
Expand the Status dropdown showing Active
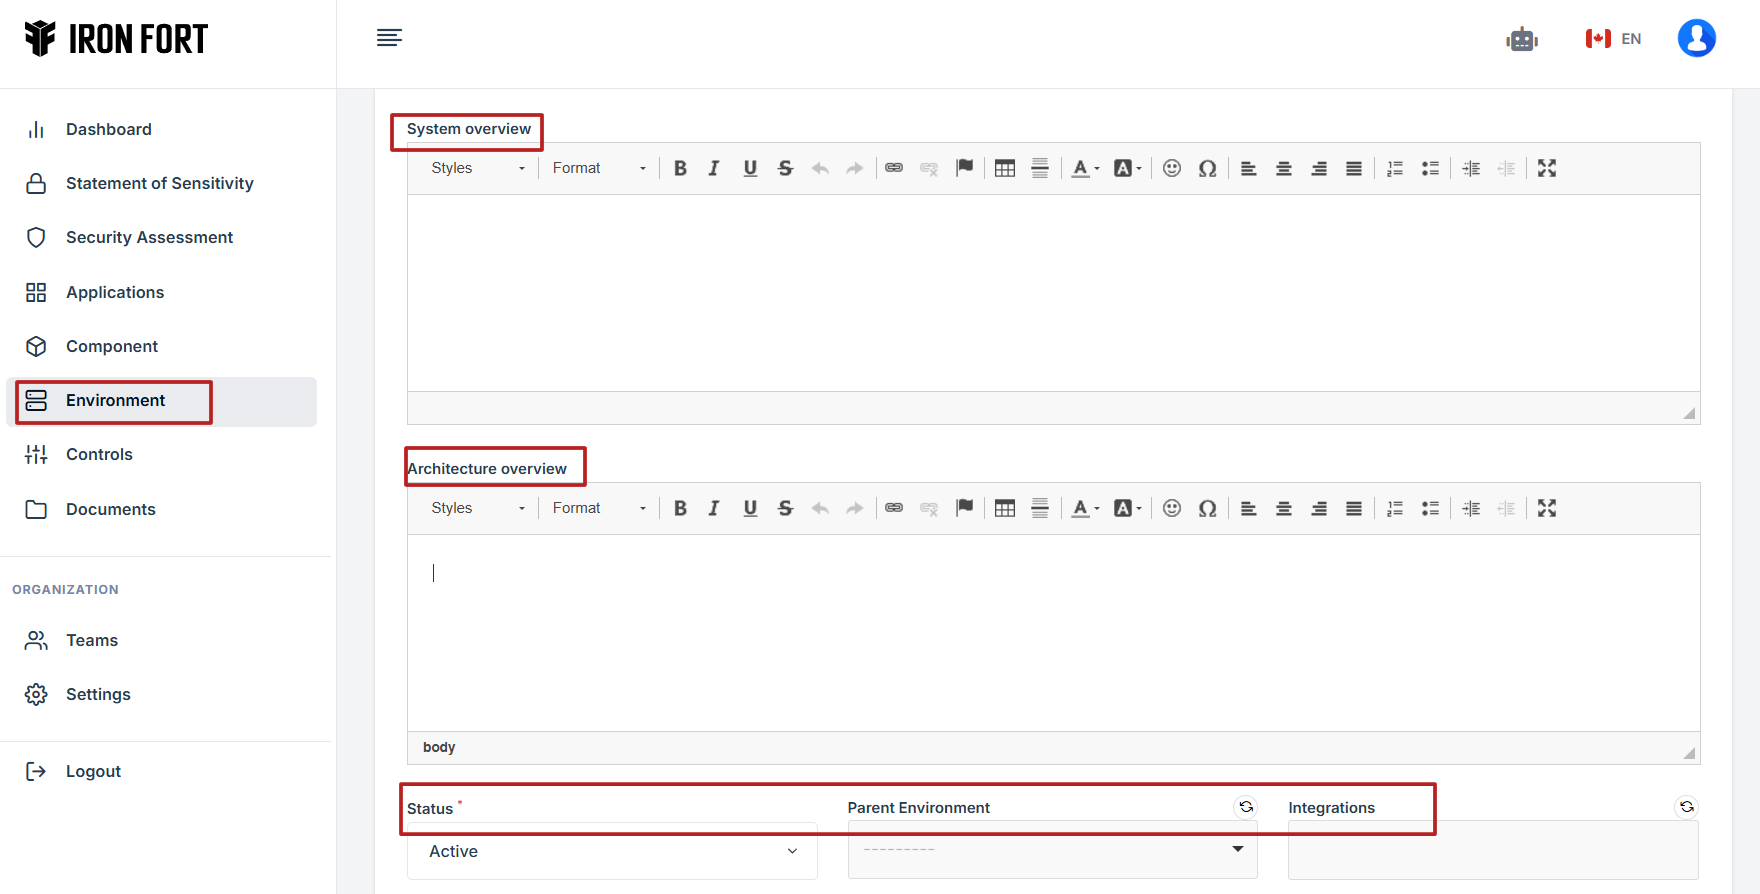[612, 851]
